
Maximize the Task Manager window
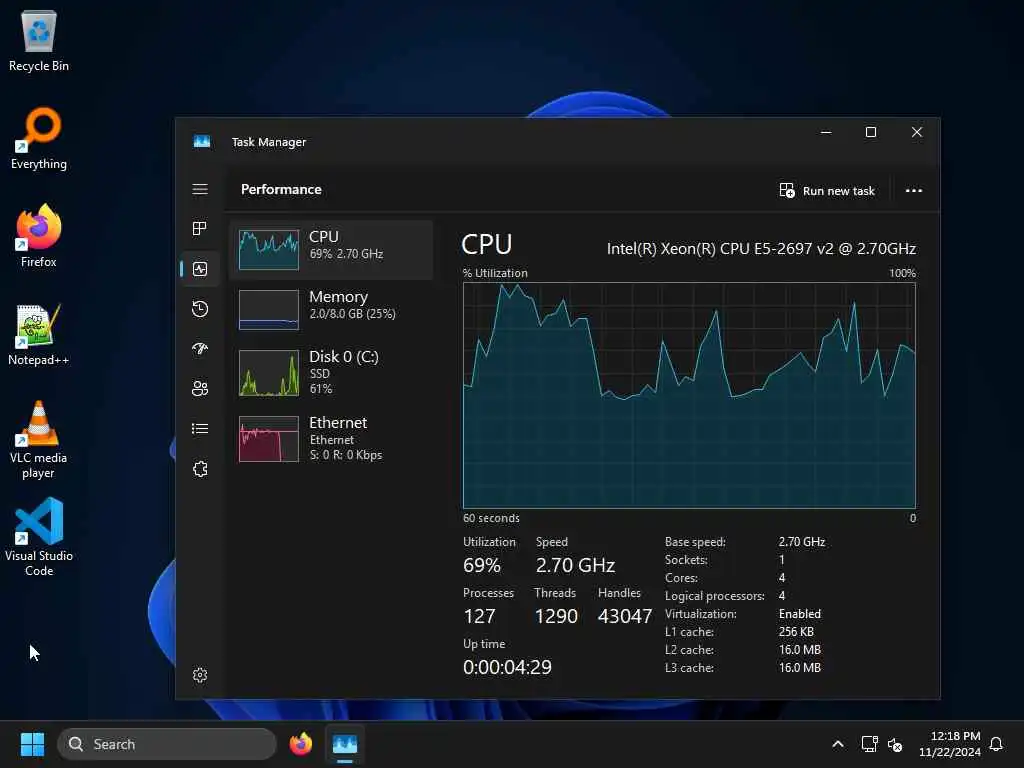[x=871, y=132]
